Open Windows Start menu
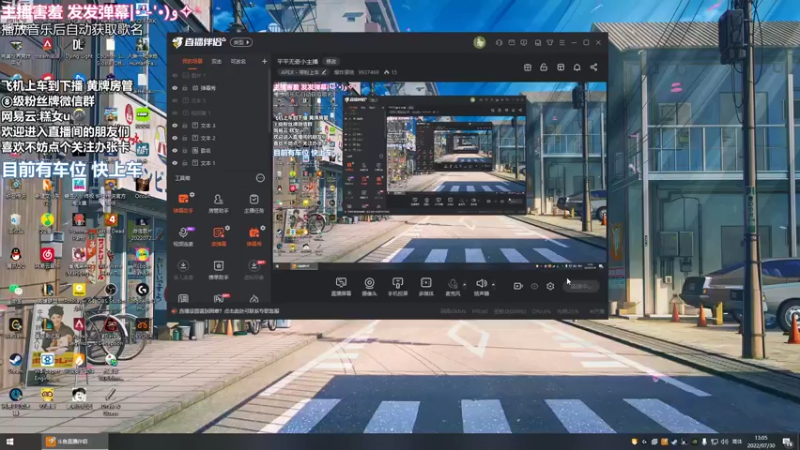This screenshot has width=800, height=450. pyautogui.click(x=10, y=442)
